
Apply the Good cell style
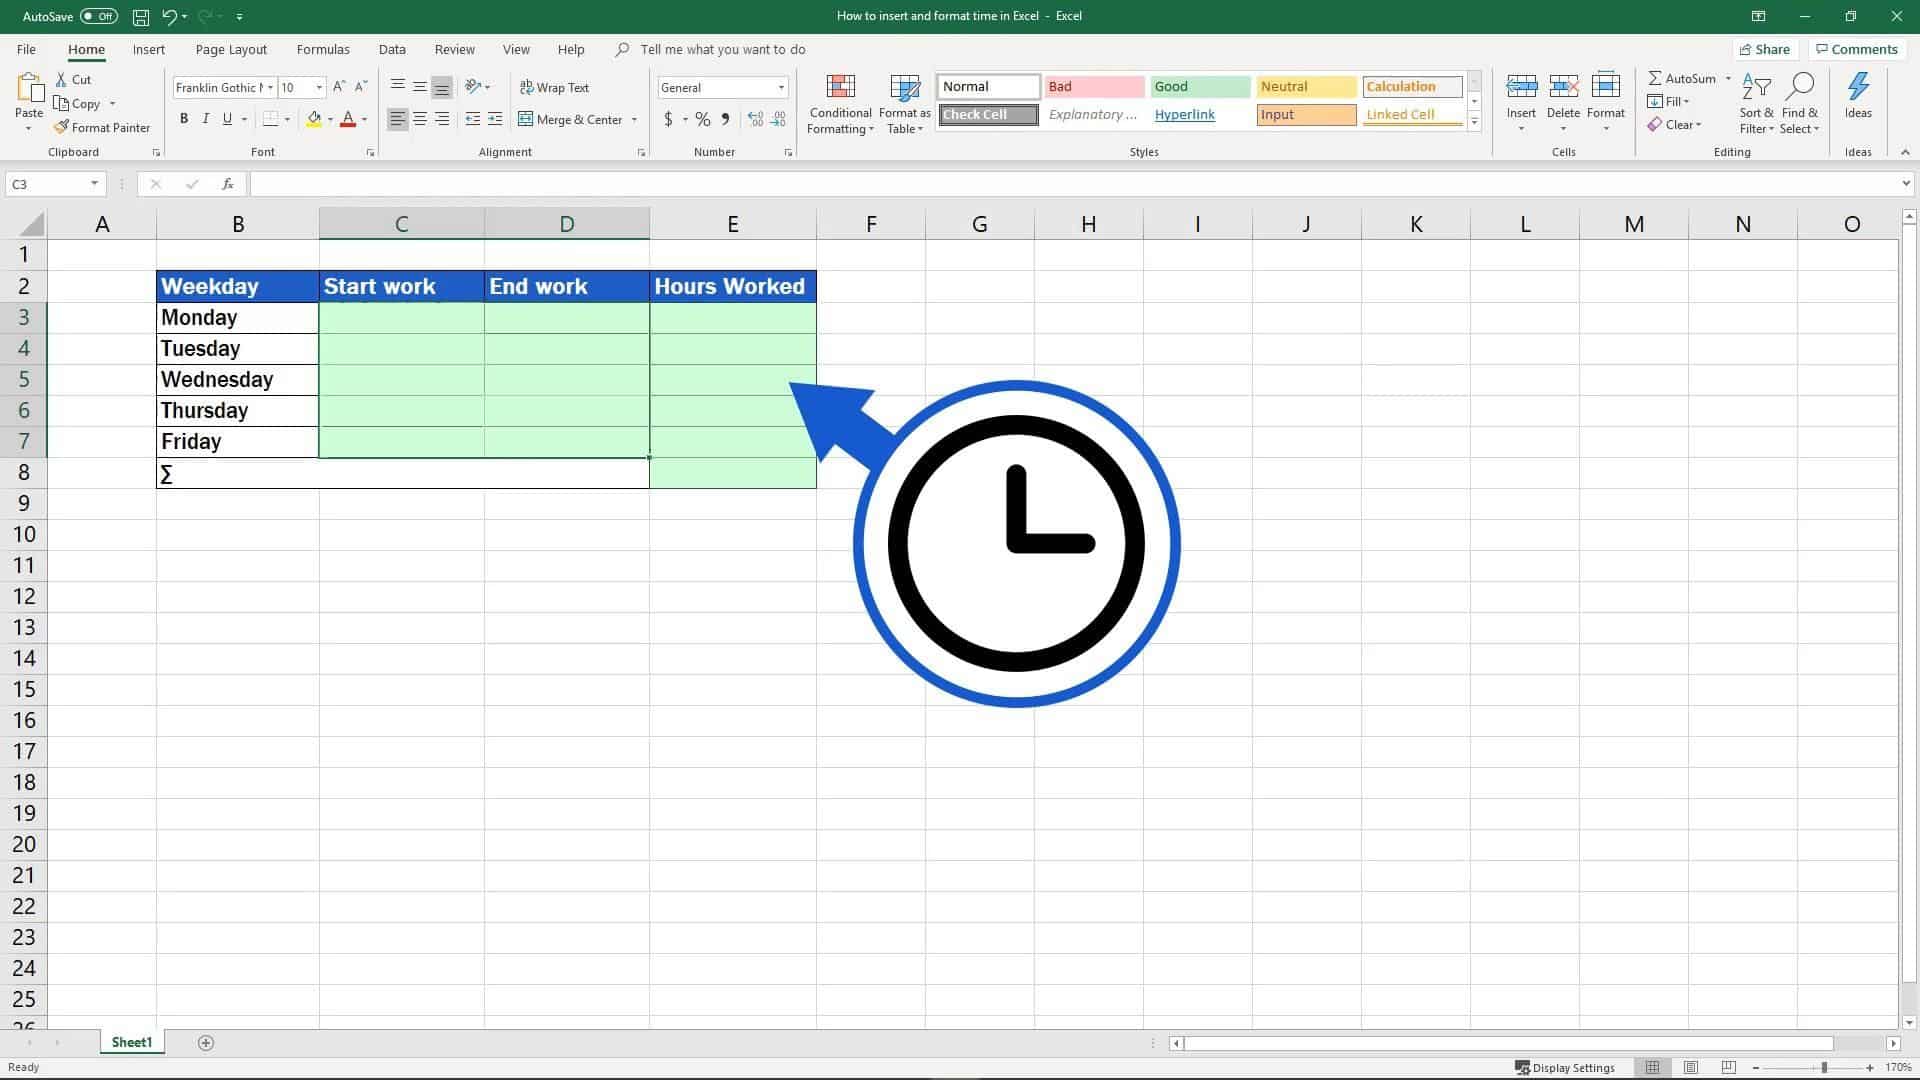[x=1200, y=87]
